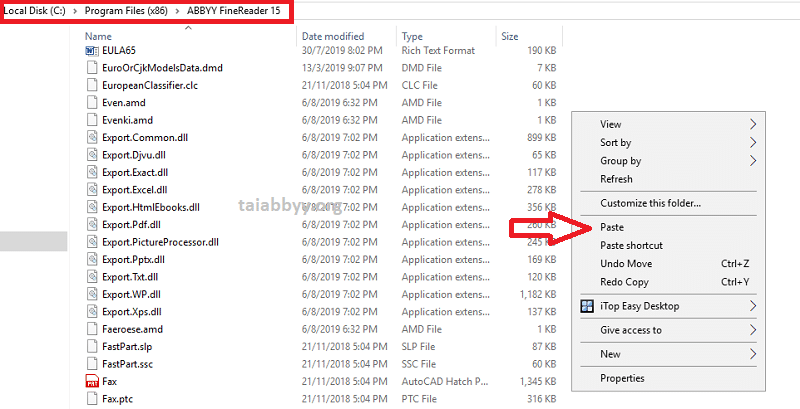Sort files by Name column header
This screenshot has height=409, width=800.
tap(98, 36)
